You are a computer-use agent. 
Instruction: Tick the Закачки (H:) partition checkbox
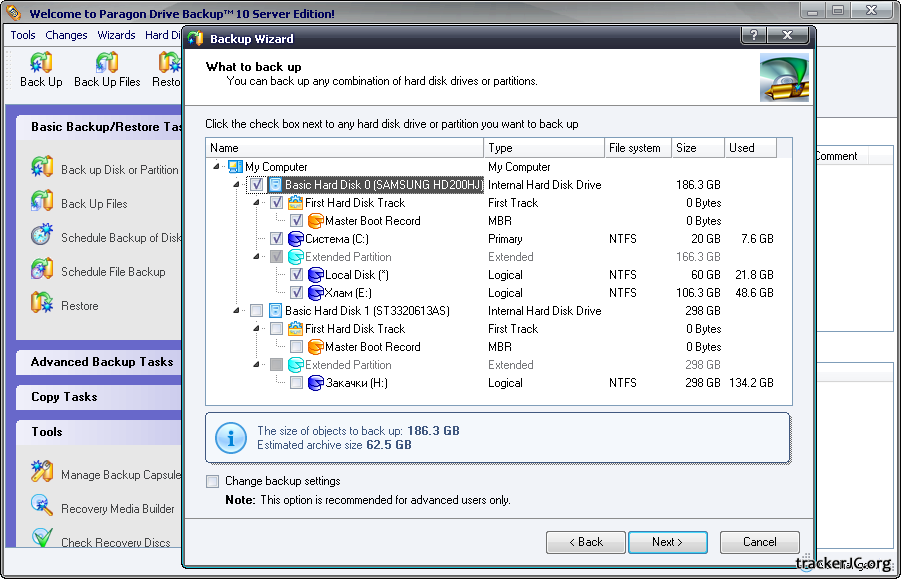tap(297, 383)
